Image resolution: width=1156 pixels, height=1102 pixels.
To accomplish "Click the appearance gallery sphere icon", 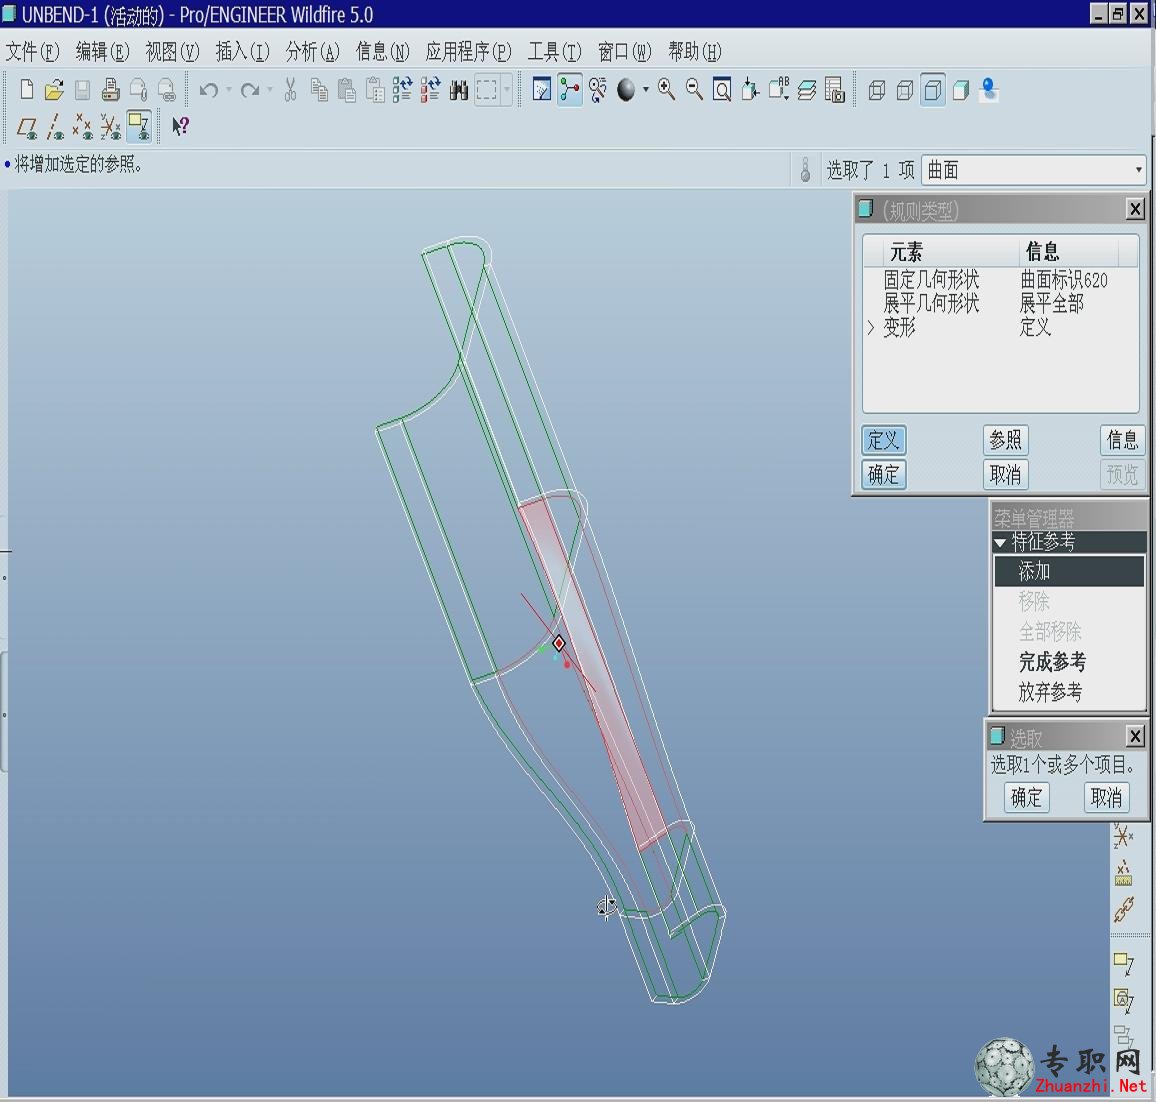I will (626, 90).
